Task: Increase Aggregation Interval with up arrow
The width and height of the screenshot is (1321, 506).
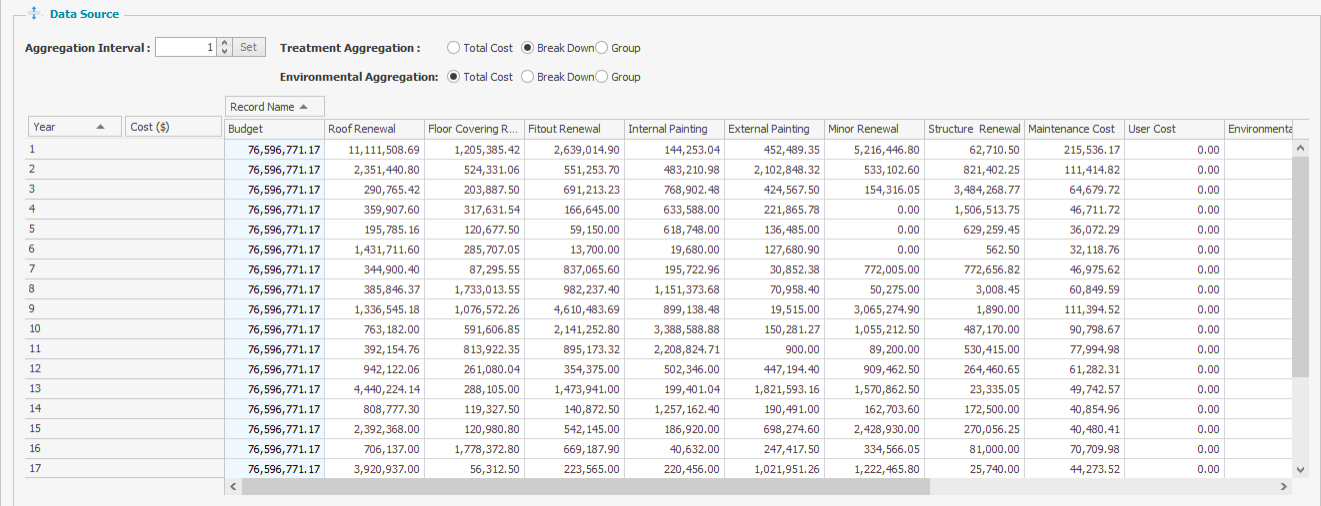Action: pyautogui.click(x=224, y=43)
